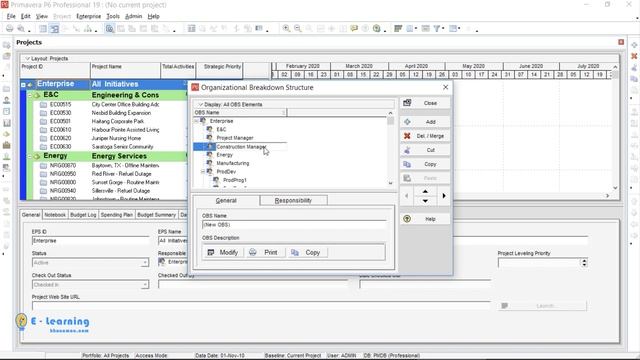Click the move up arrow in OBS dialog

(425, 191)
